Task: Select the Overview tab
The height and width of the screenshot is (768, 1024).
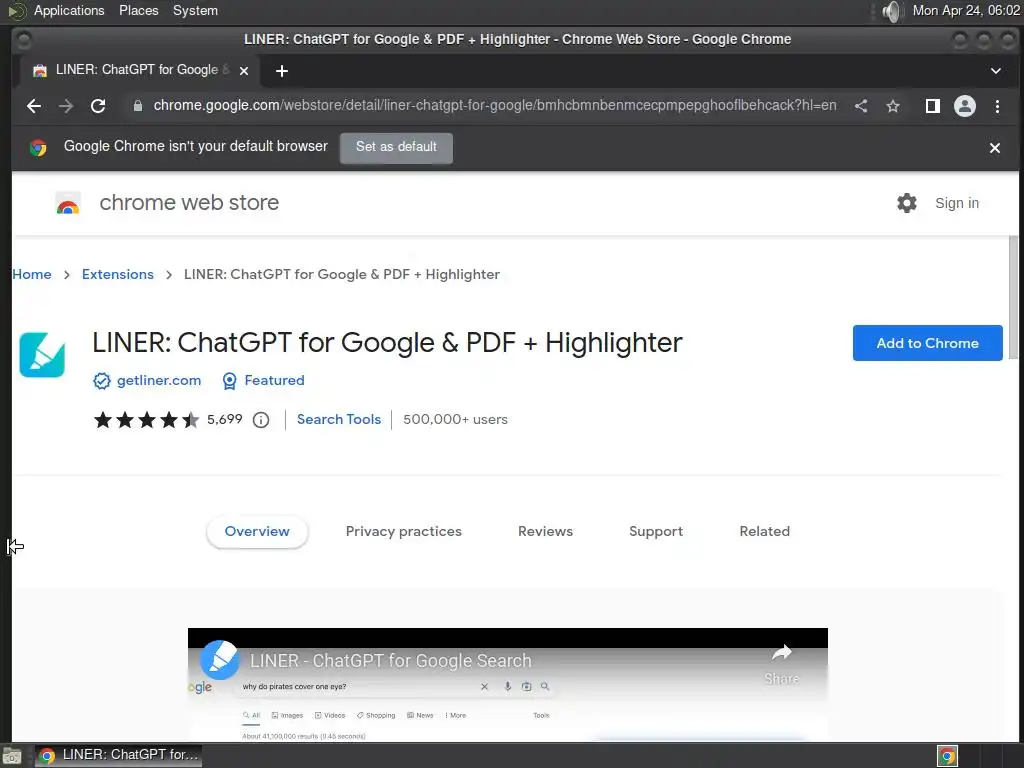Action: (257, 532)
